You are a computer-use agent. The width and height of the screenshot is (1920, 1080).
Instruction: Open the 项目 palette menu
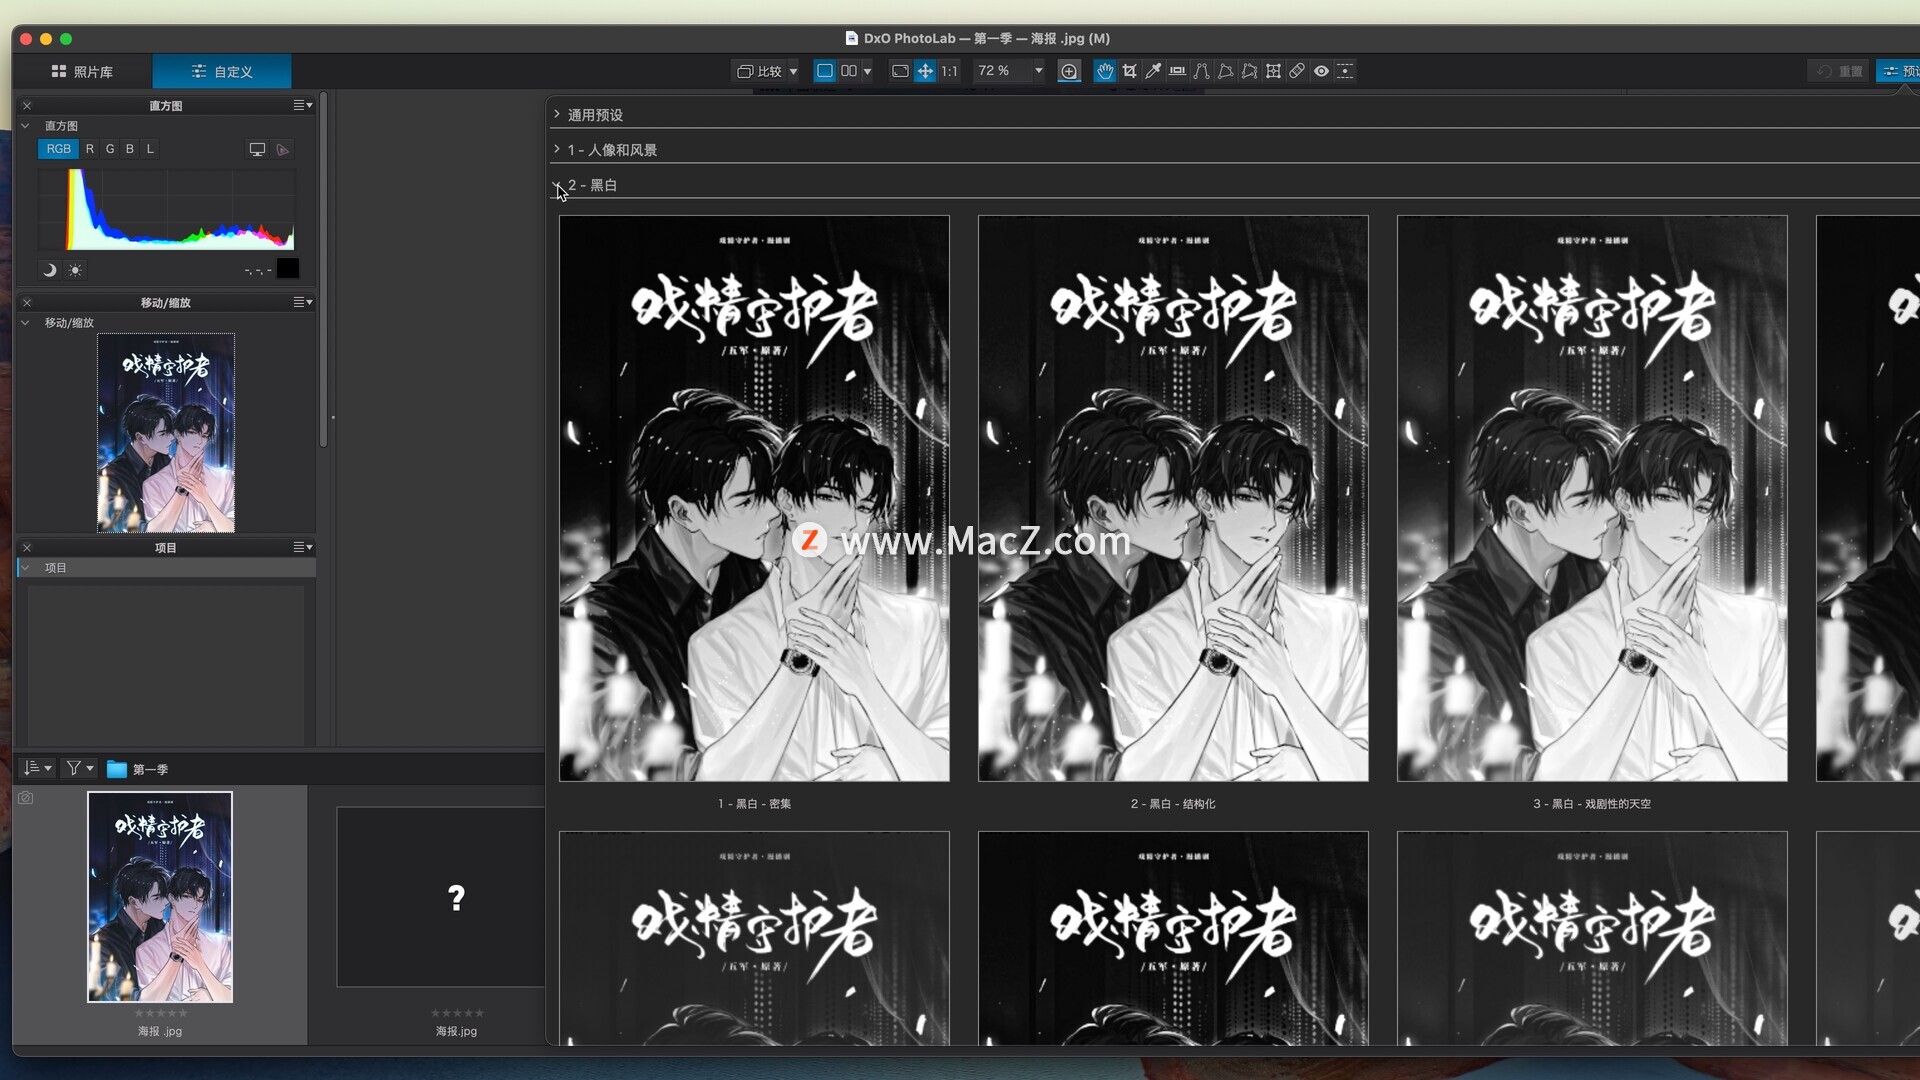(303, 548)
